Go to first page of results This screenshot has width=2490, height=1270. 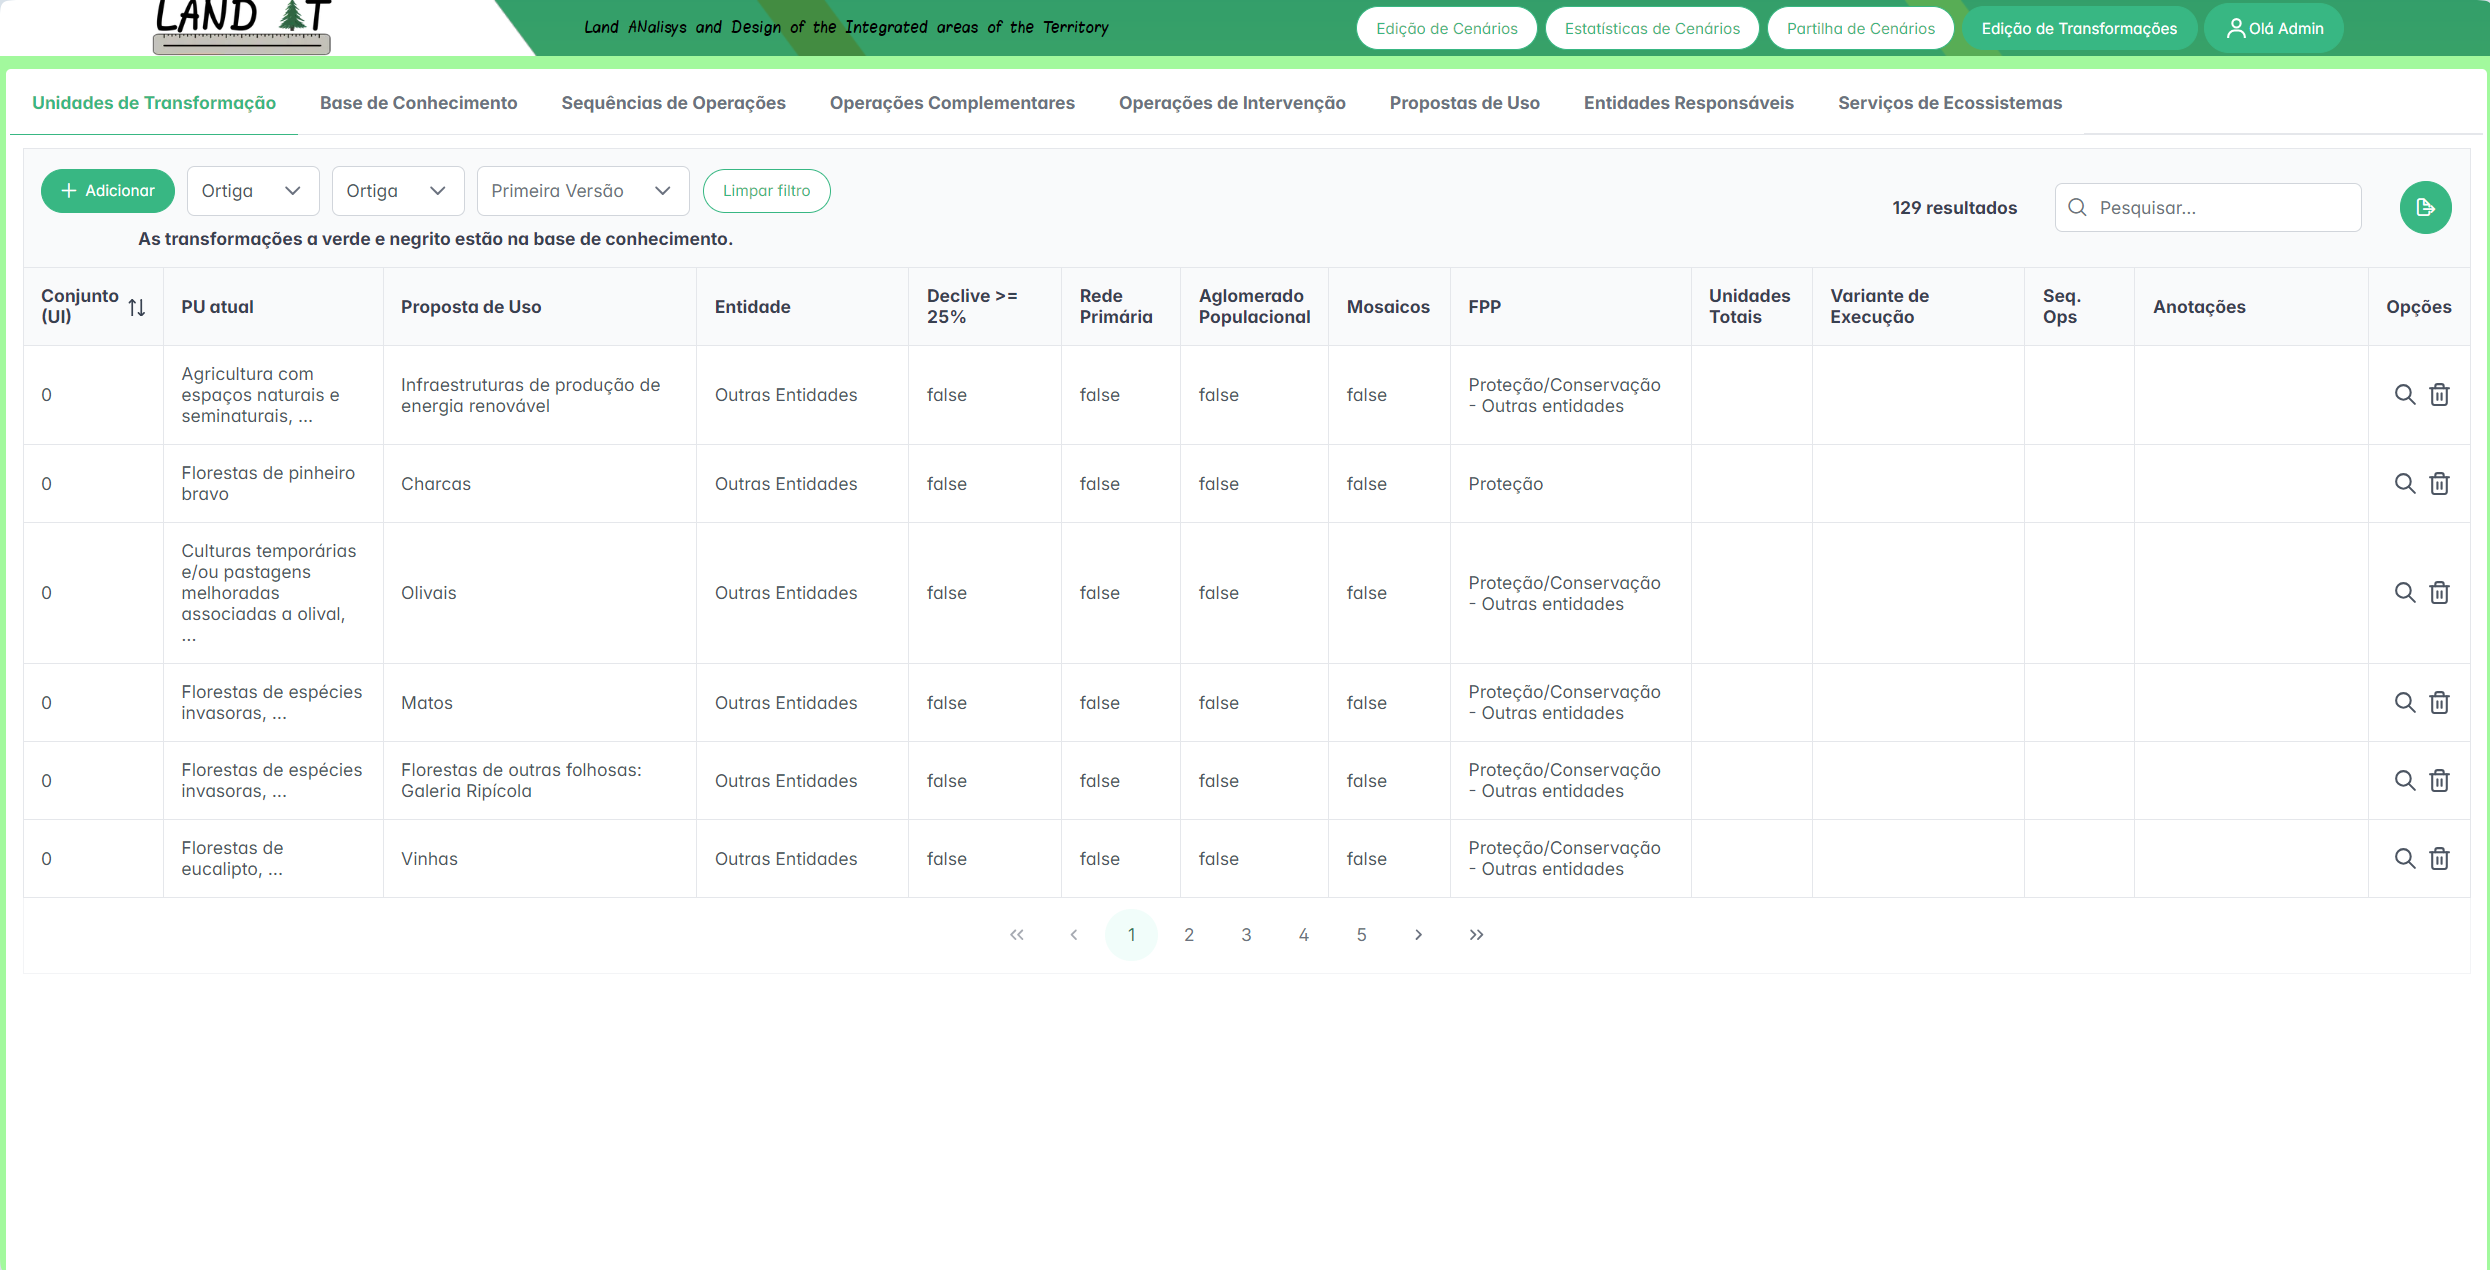(1016, 935)
